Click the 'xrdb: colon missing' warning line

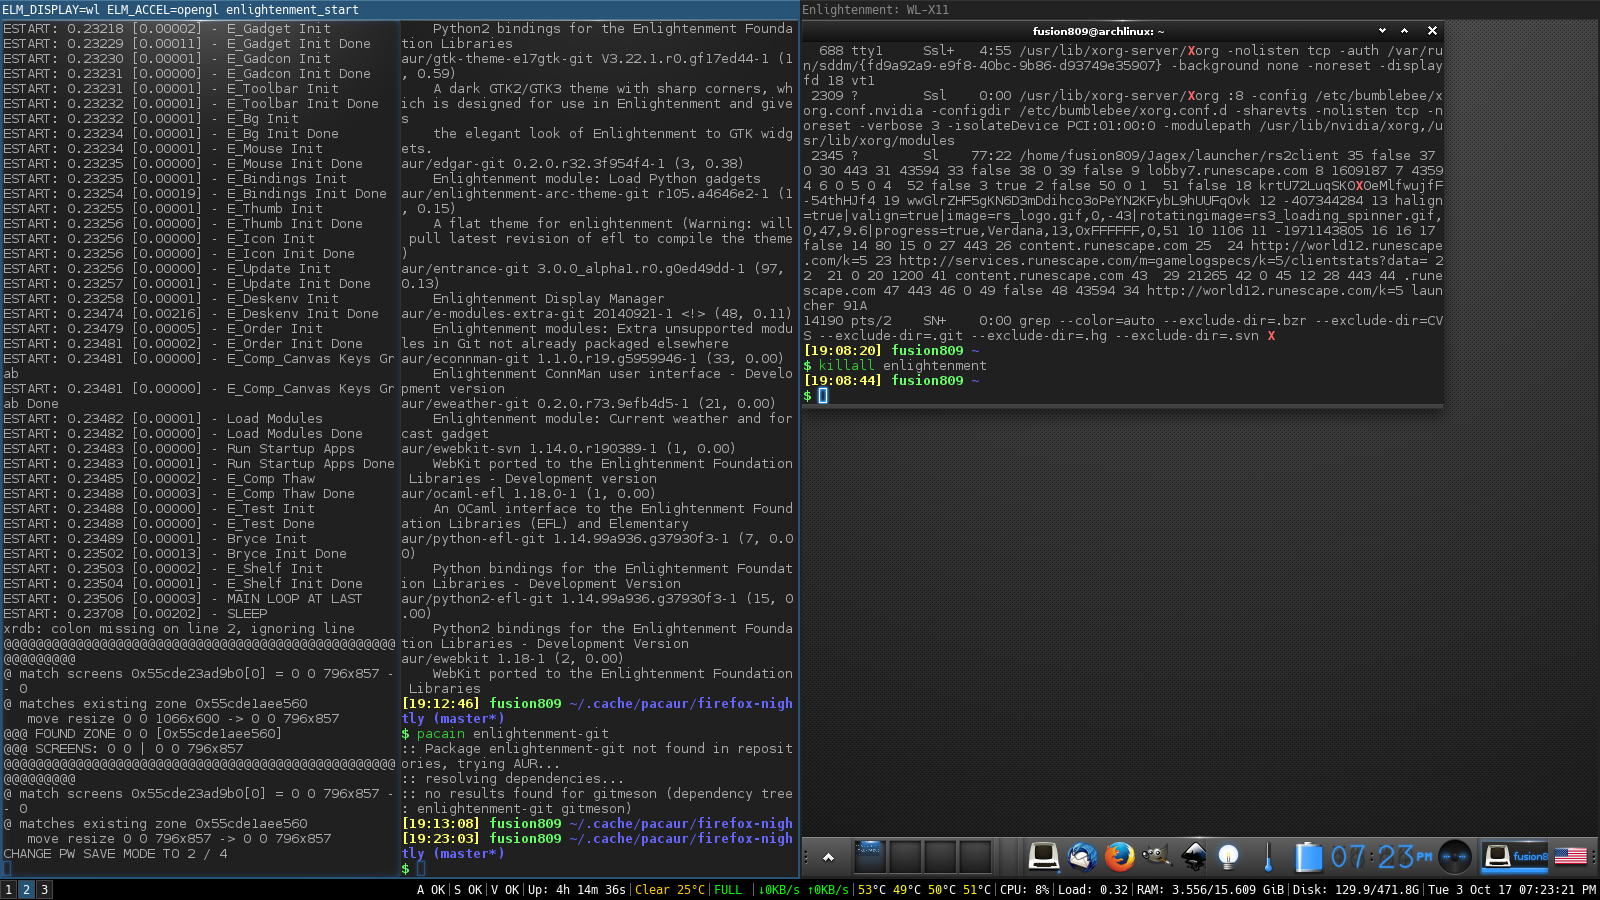click(179, 628)
